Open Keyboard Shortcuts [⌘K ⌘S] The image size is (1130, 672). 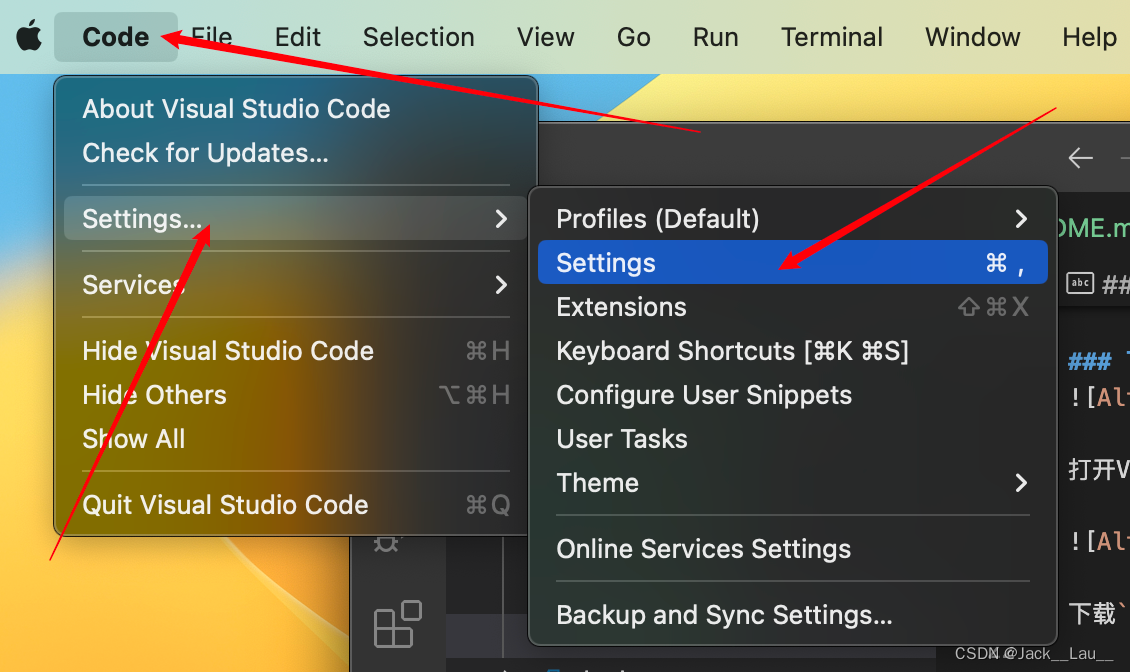[793, 351]
